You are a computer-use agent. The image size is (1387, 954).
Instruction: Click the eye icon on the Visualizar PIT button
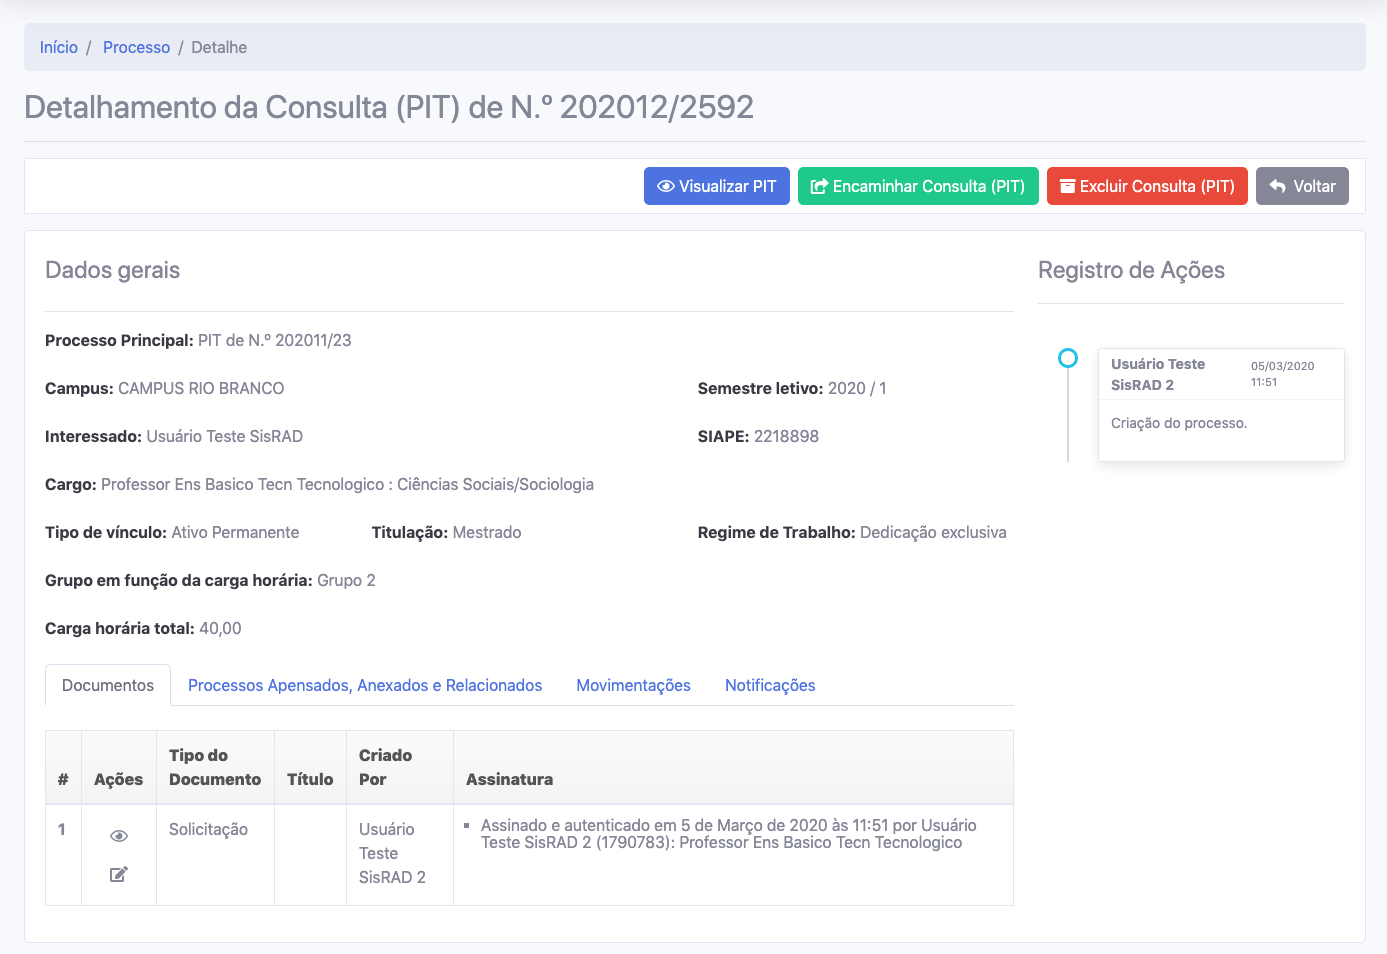pos(665,187)
